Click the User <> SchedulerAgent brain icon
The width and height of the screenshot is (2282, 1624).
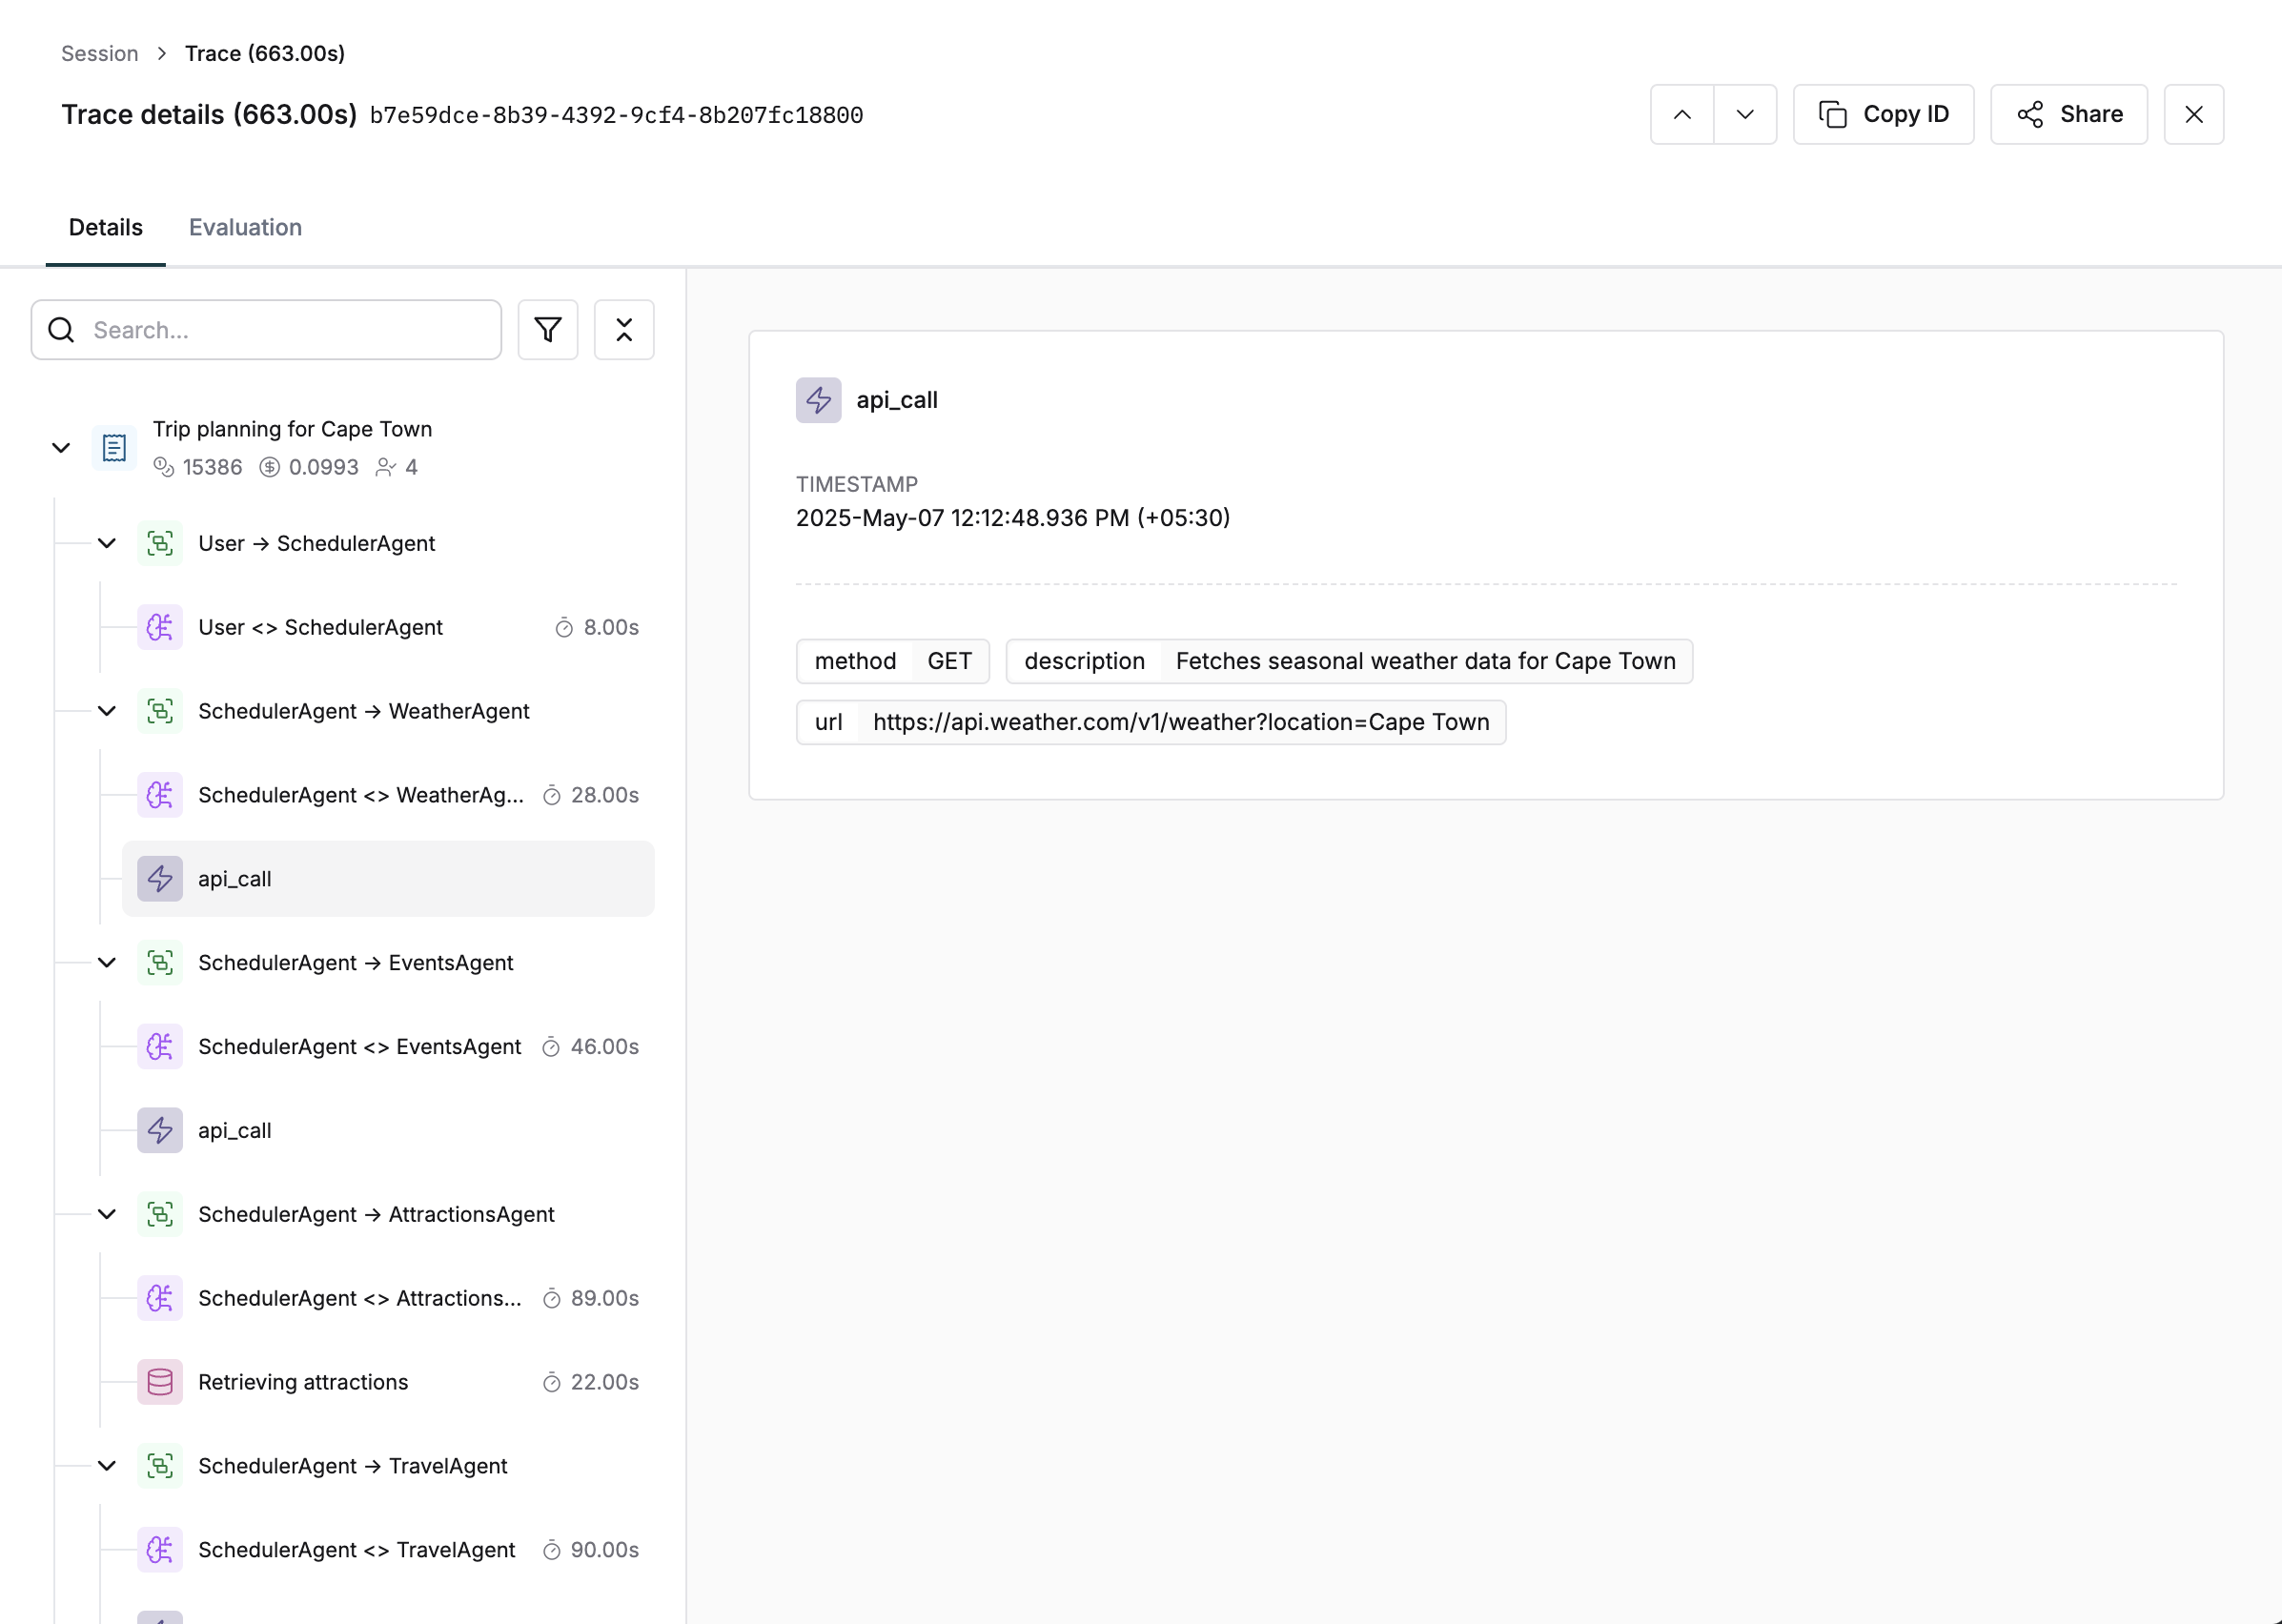(x=160, y=627)
